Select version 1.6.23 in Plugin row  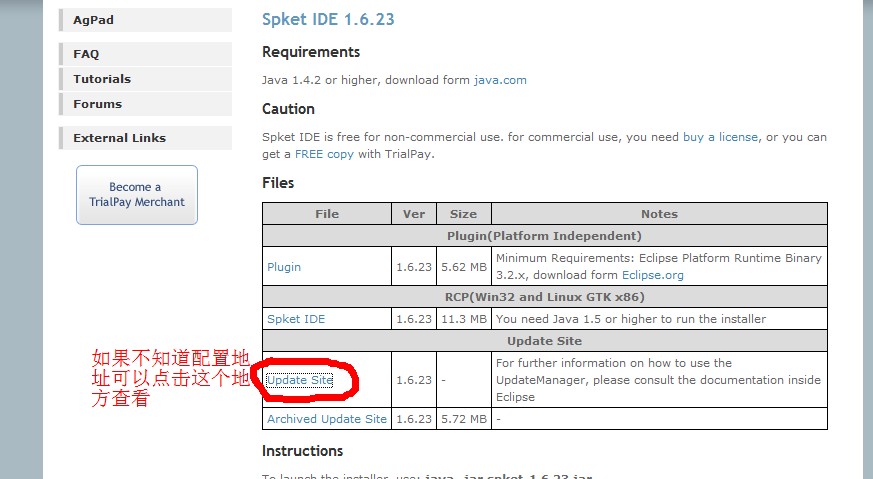pos(414,267)
